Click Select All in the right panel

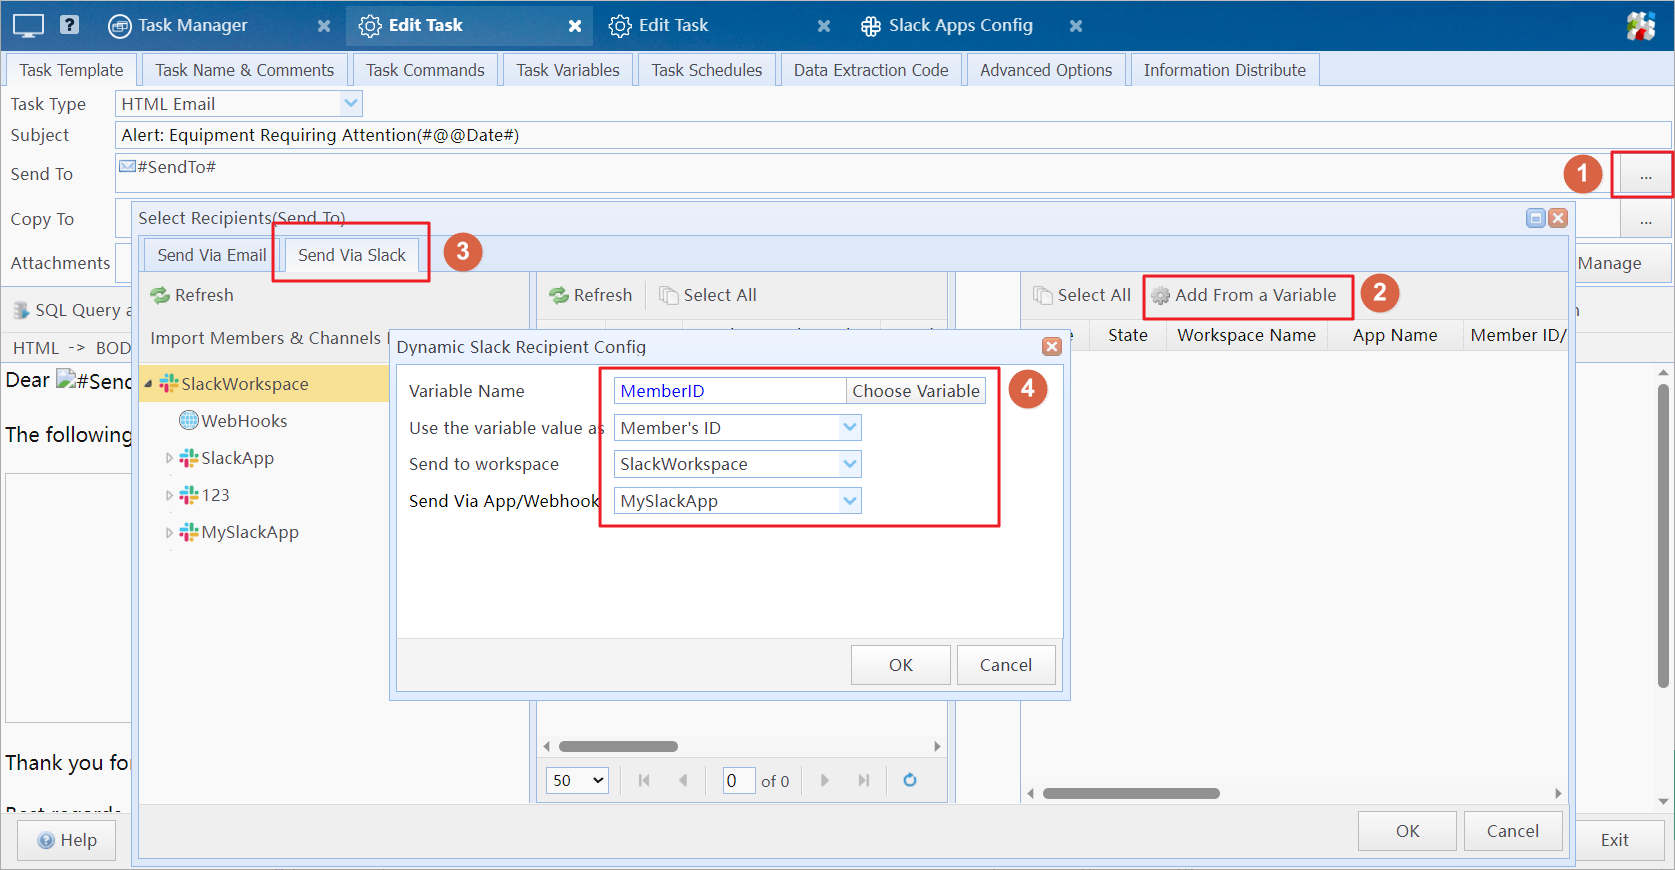click(1082, 295)
